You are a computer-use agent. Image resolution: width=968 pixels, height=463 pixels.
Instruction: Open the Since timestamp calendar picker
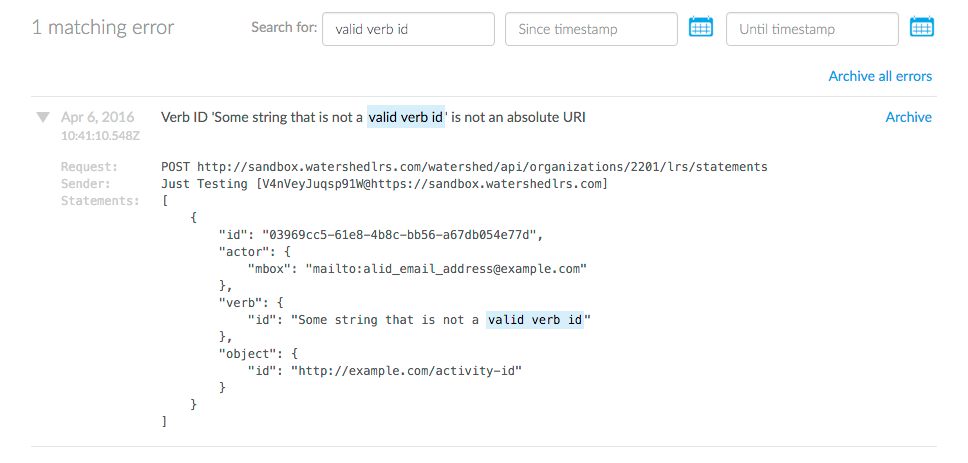tap(701, 28)
